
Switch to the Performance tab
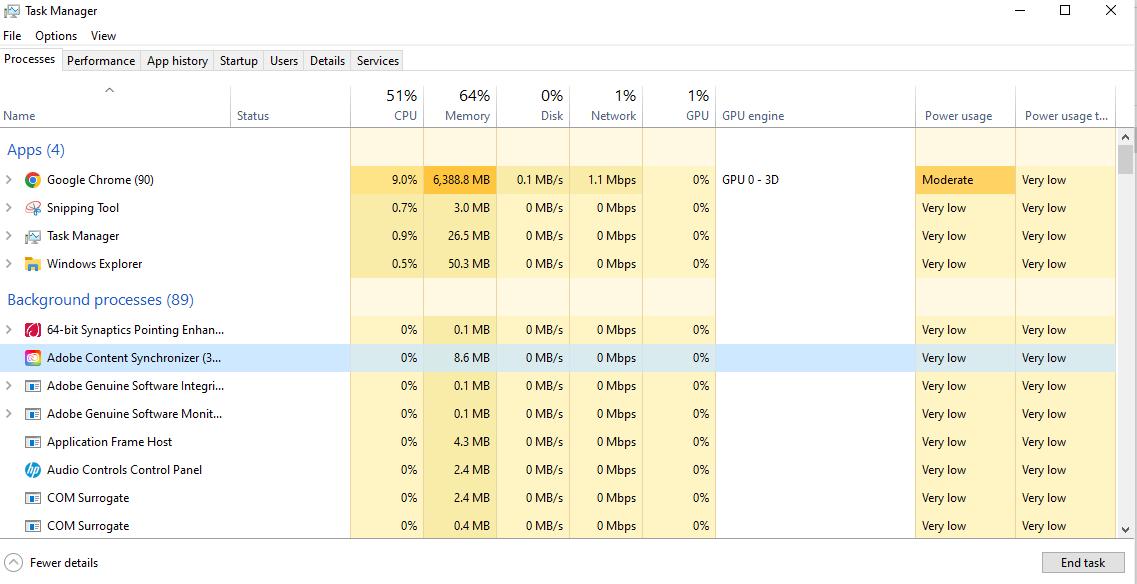pyautogui.click(x=100, y=61)
